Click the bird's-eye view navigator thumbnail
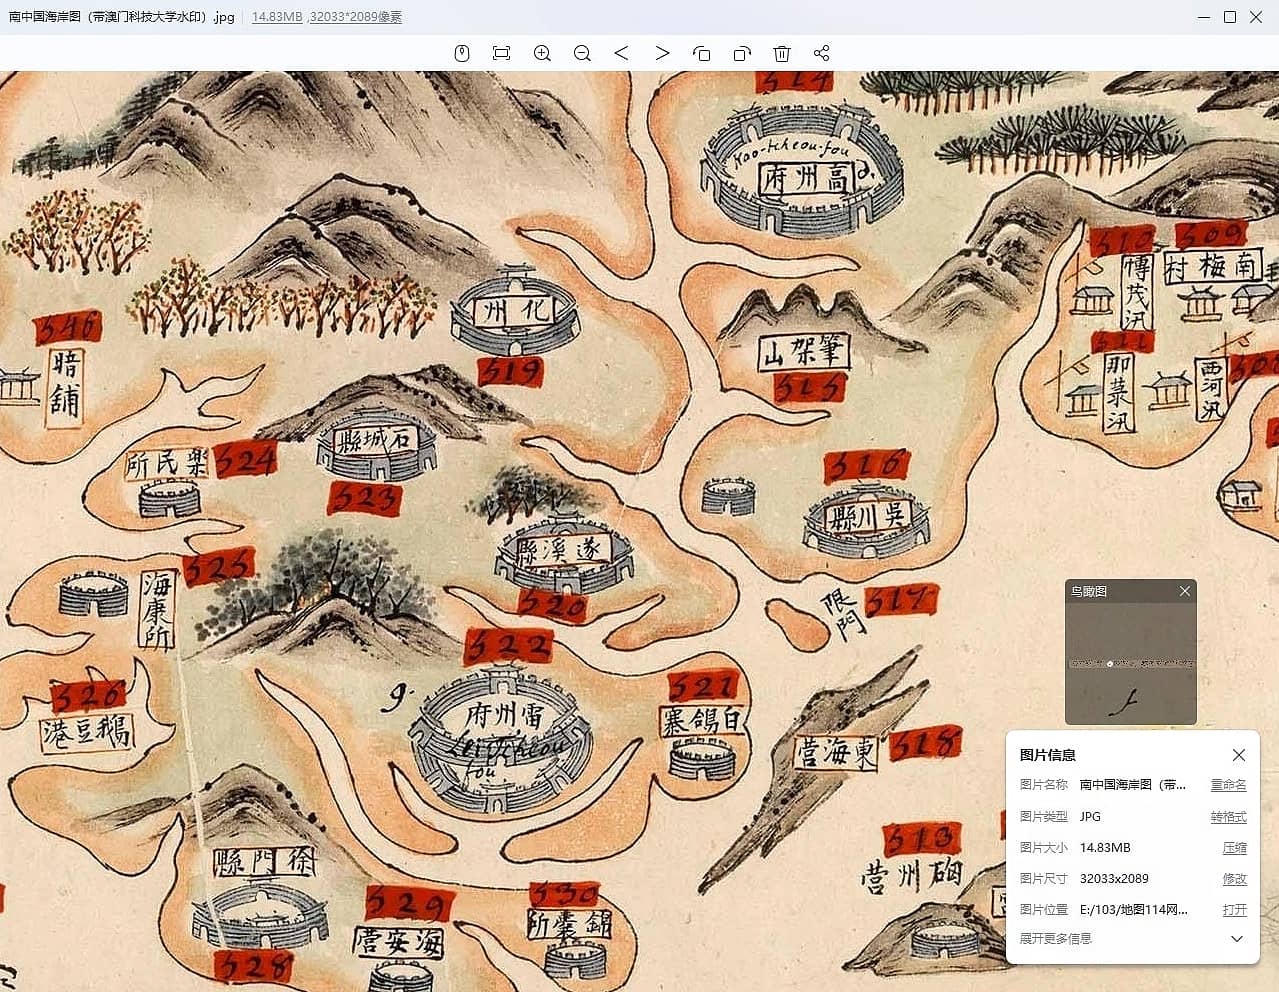The height and width of the screenshot is (992, 1279). [x=1131, y=664]
